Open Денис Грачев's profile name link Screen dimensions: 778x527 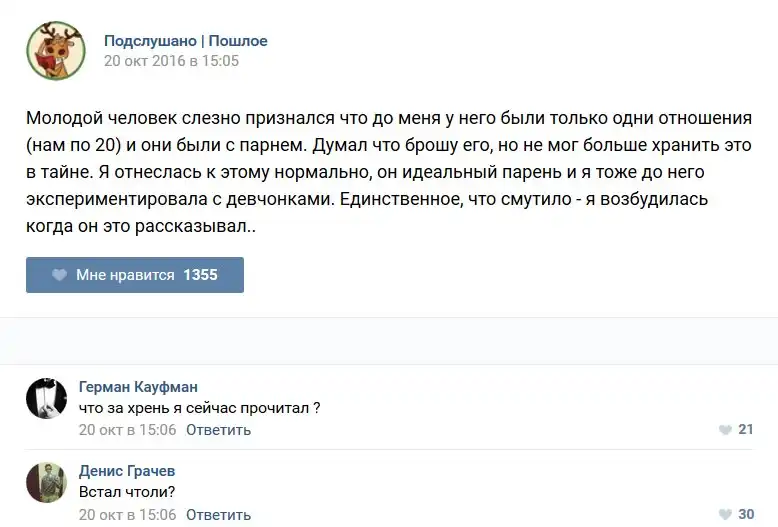127,471
